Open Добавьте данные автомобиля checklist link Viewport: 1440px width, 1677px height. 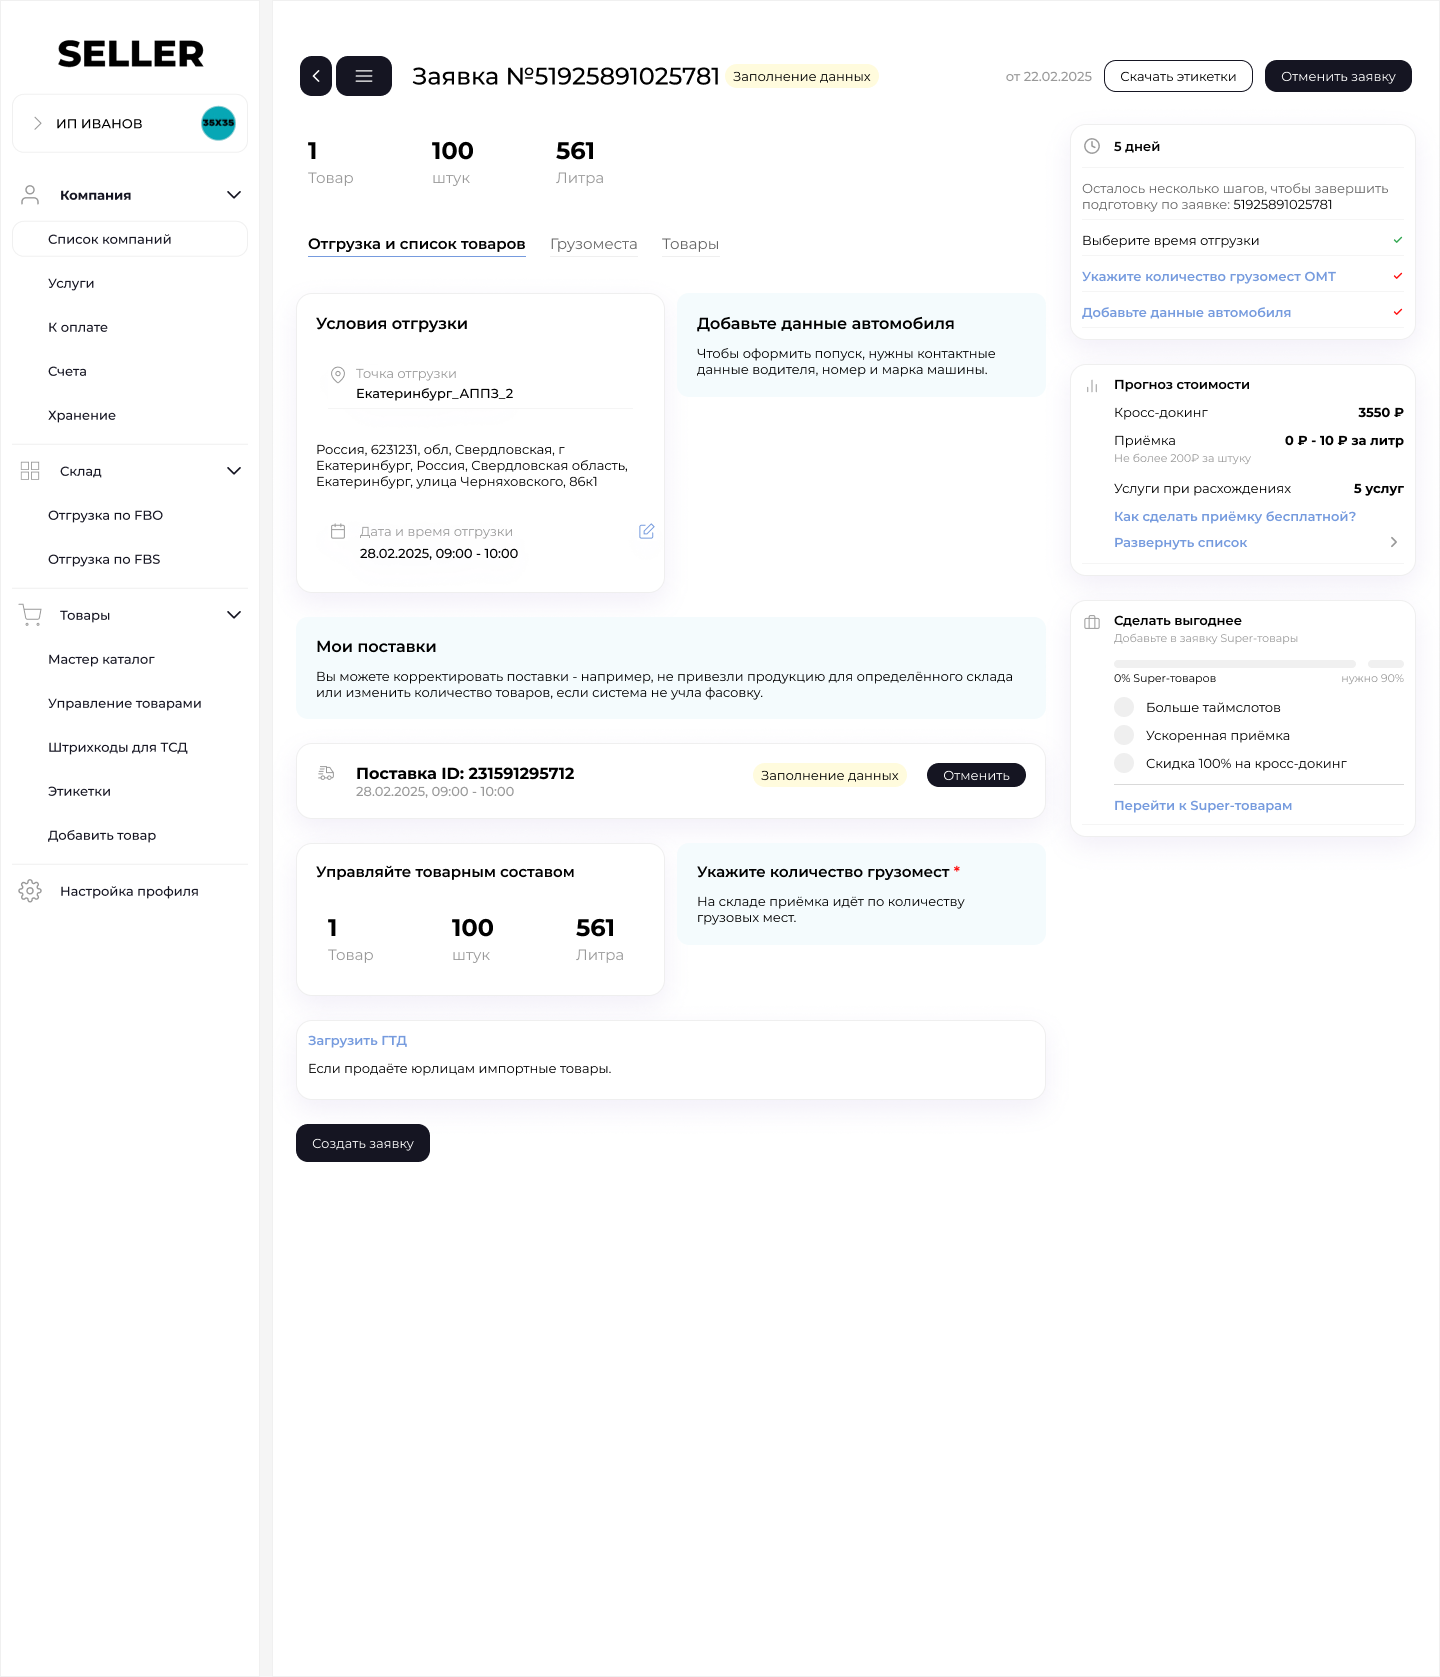coord(1186,312)
